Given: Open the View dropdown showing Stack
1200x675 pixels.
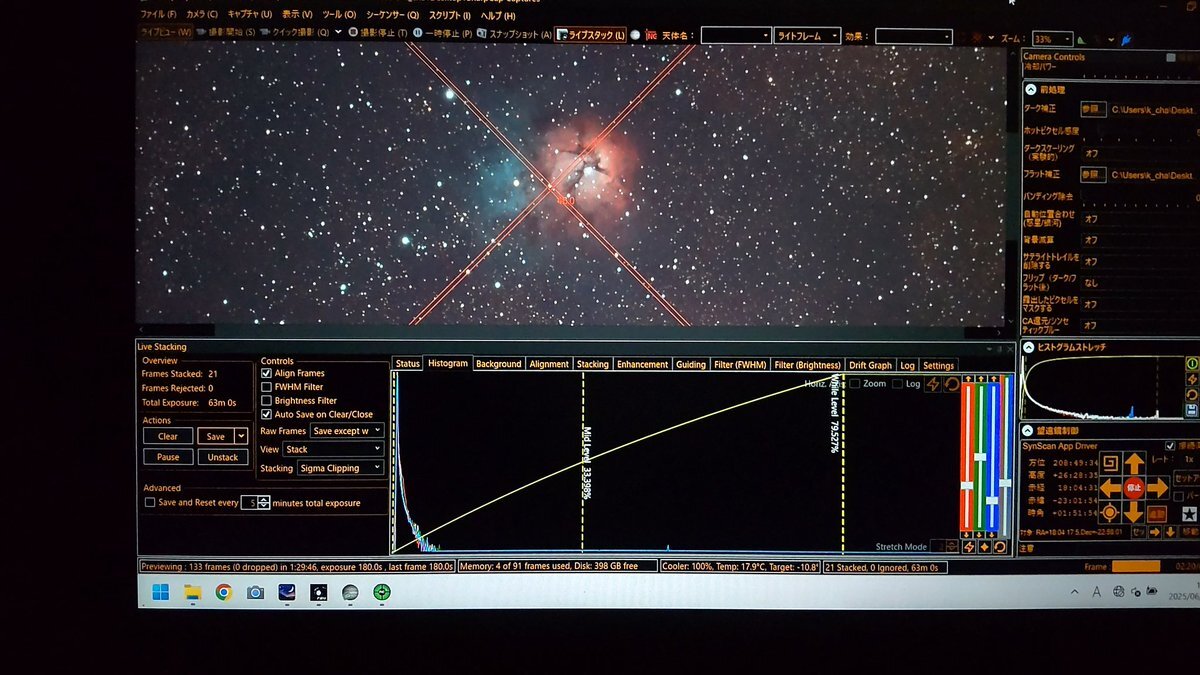Looking at the screenshot, I should pos(333,450).
